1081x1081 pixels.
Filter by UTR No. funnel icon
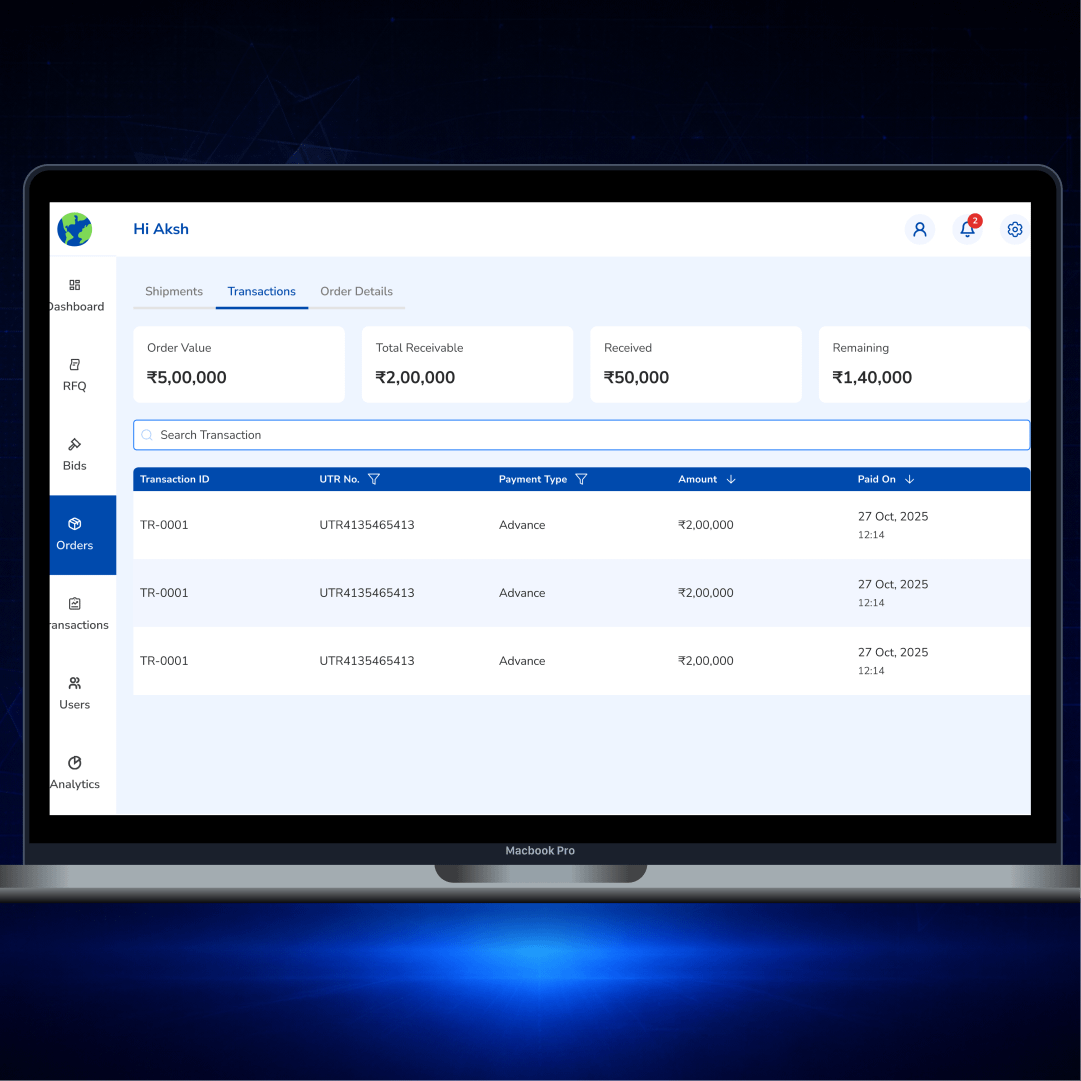[374, 479]
